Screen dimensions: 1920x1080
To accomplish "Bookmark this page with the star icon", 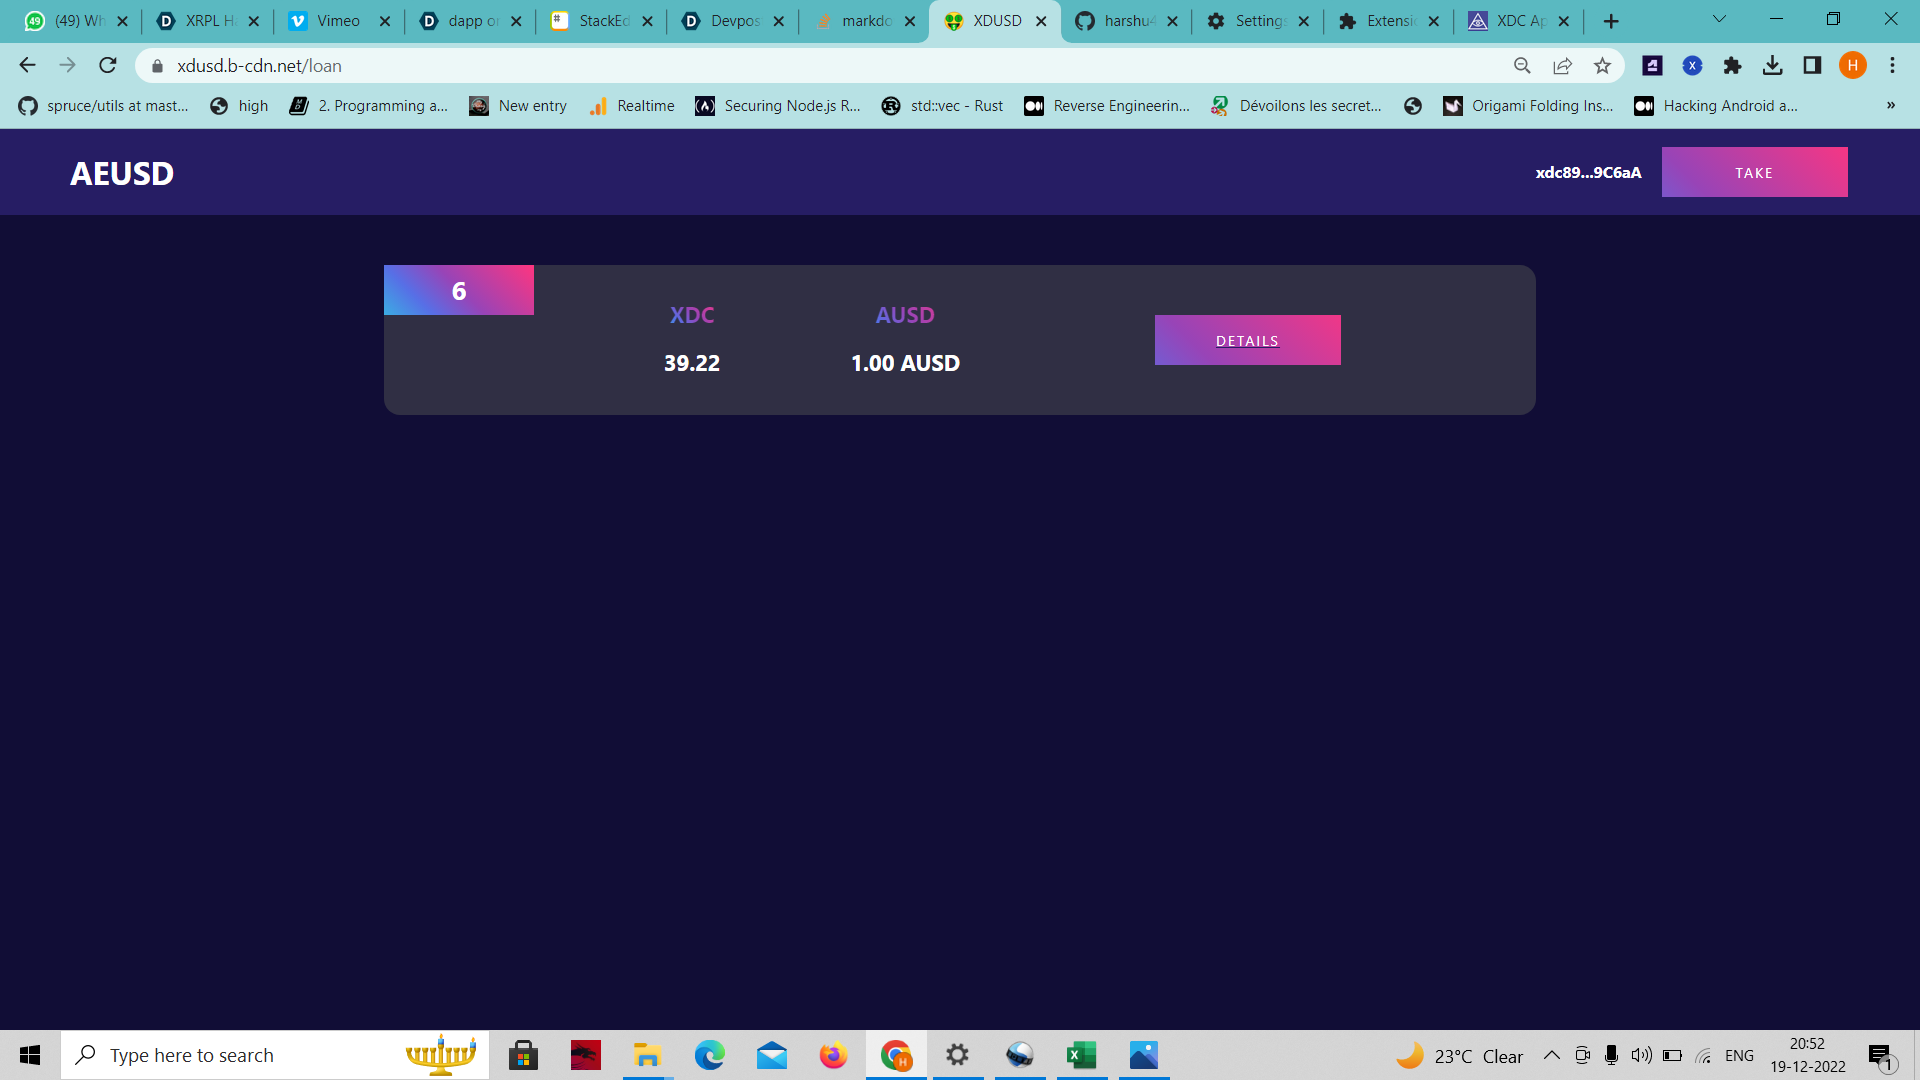I will pyautogui.click(x=1602, y=66).
